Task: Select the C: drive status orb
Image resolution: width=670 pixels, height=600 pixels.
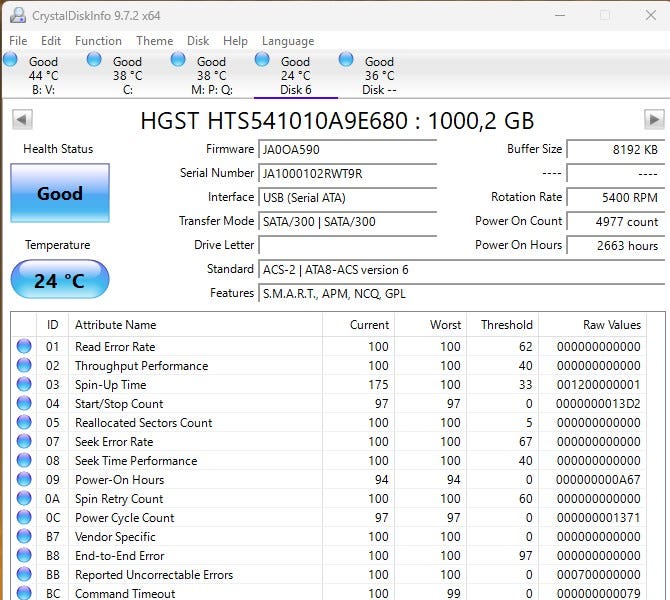Action: pyautogui.click(x=95, y=60)
